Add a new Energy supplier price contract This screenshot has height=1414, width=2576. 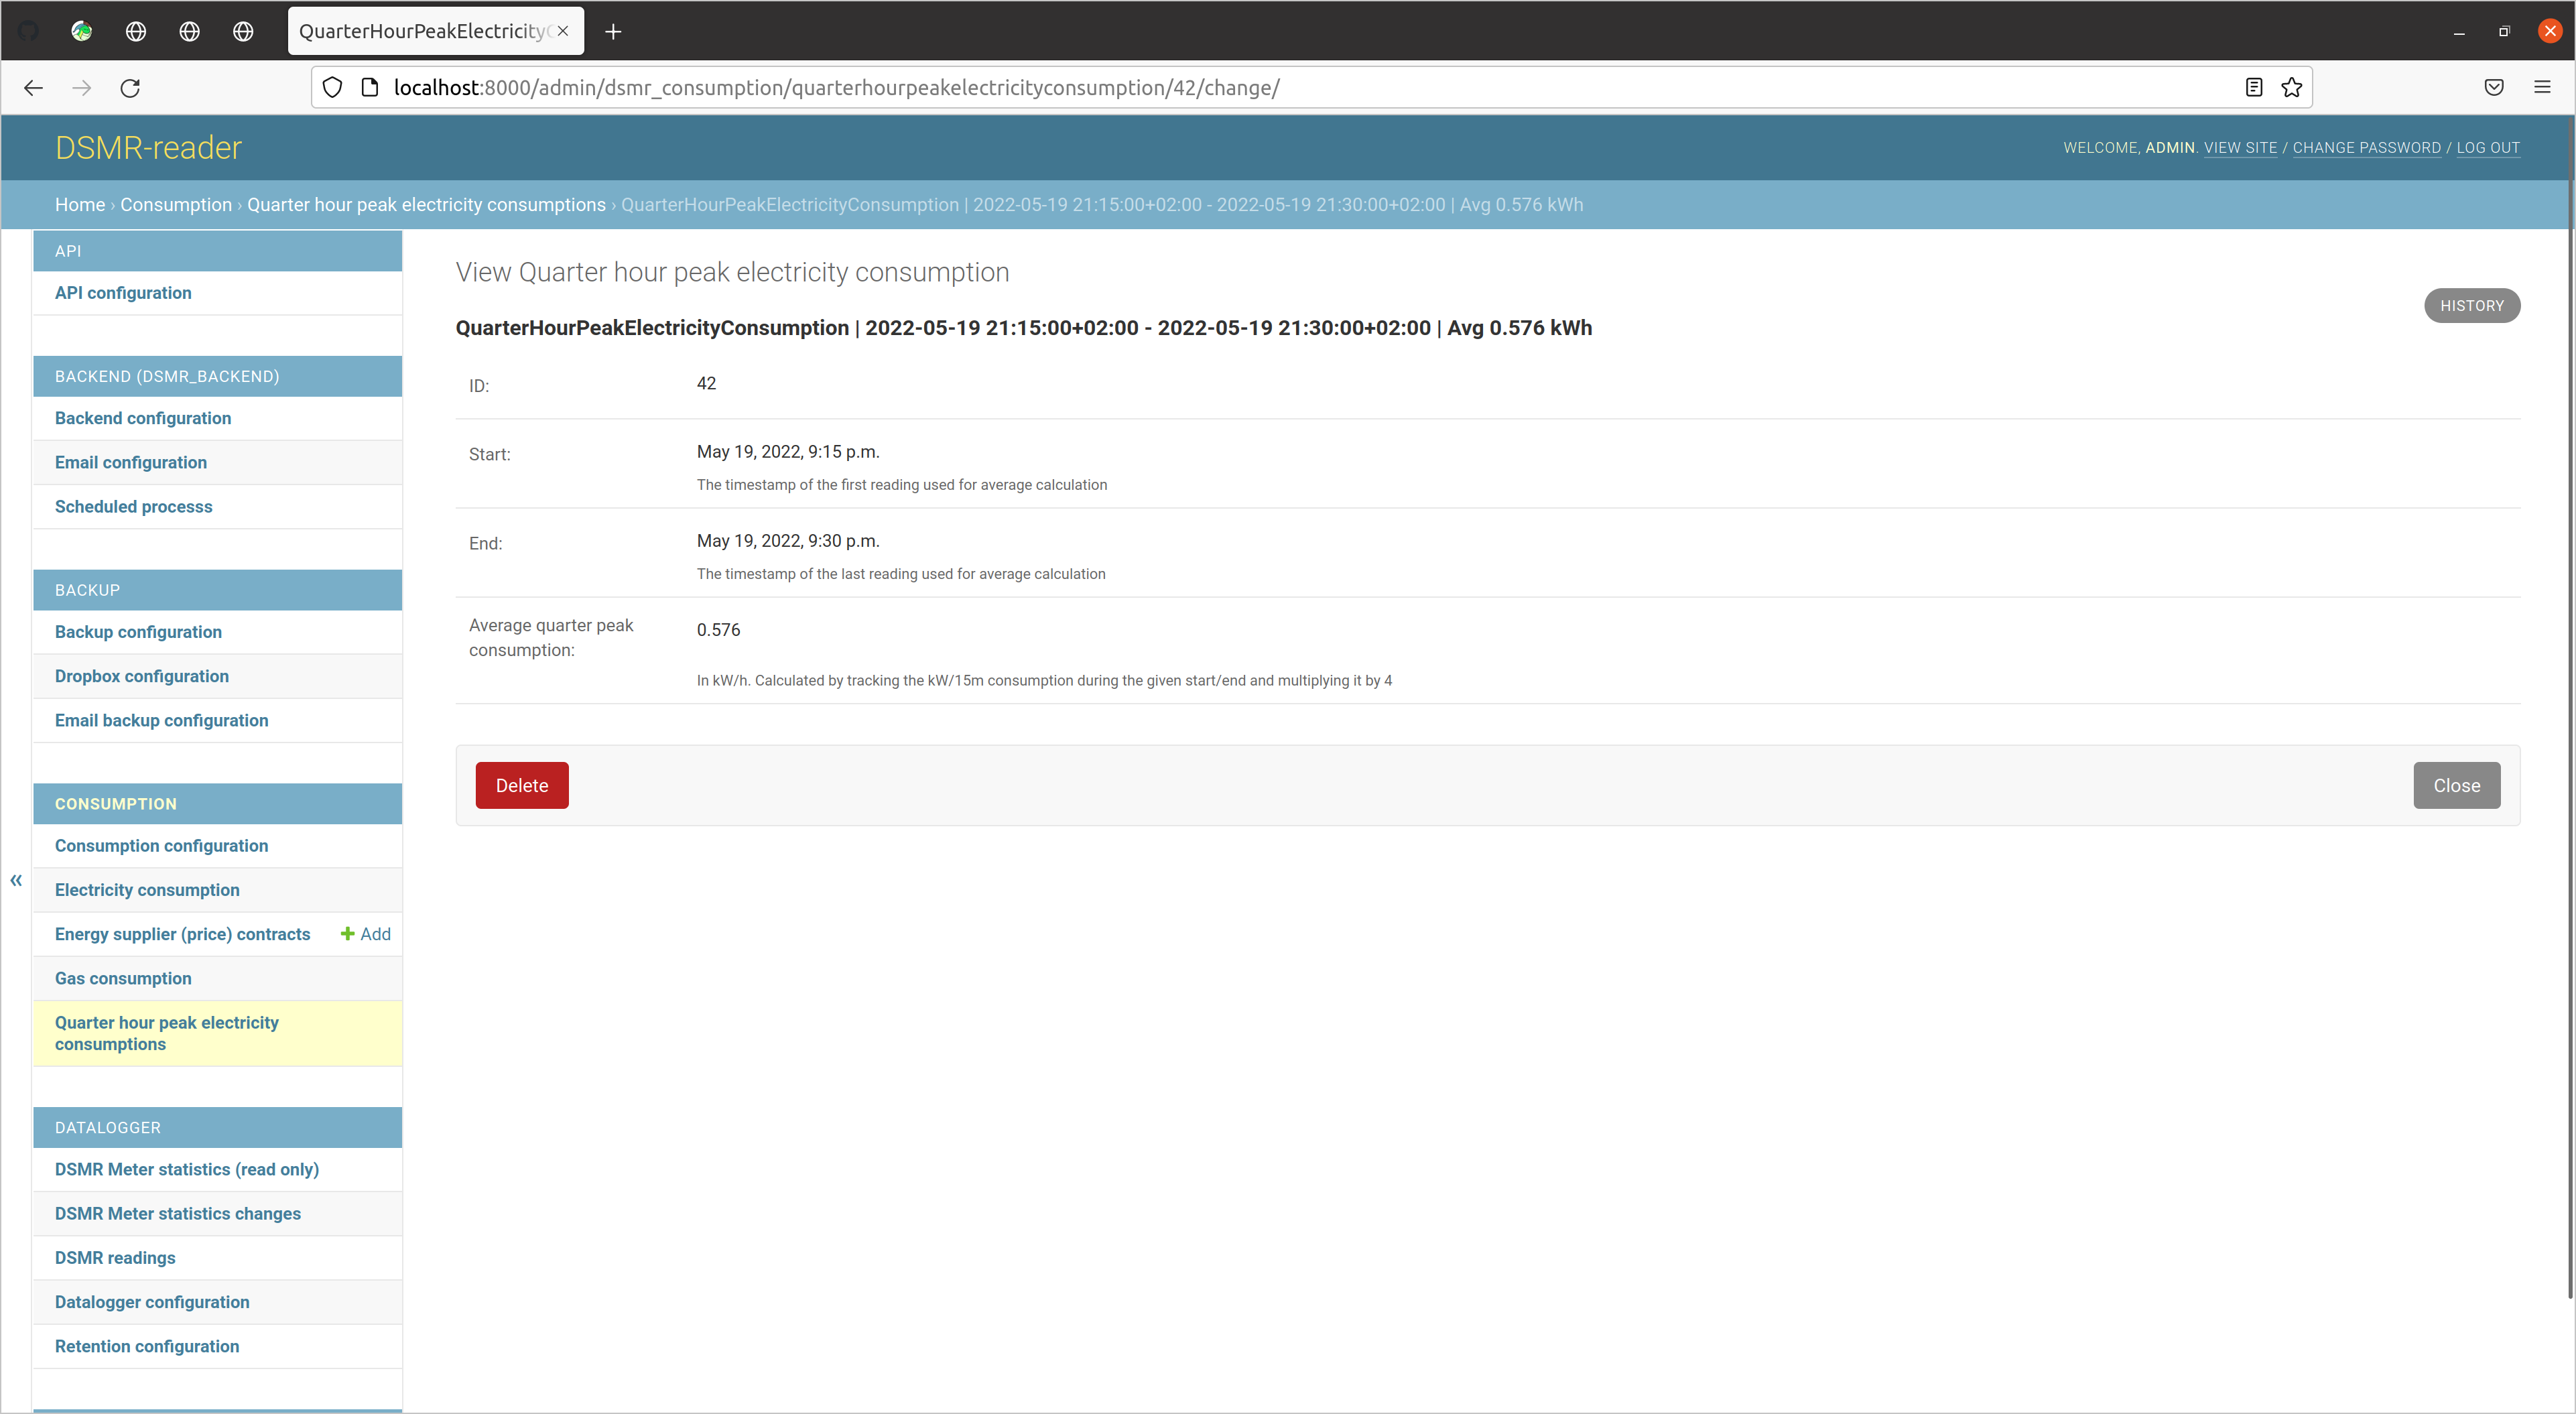[365, 933]
